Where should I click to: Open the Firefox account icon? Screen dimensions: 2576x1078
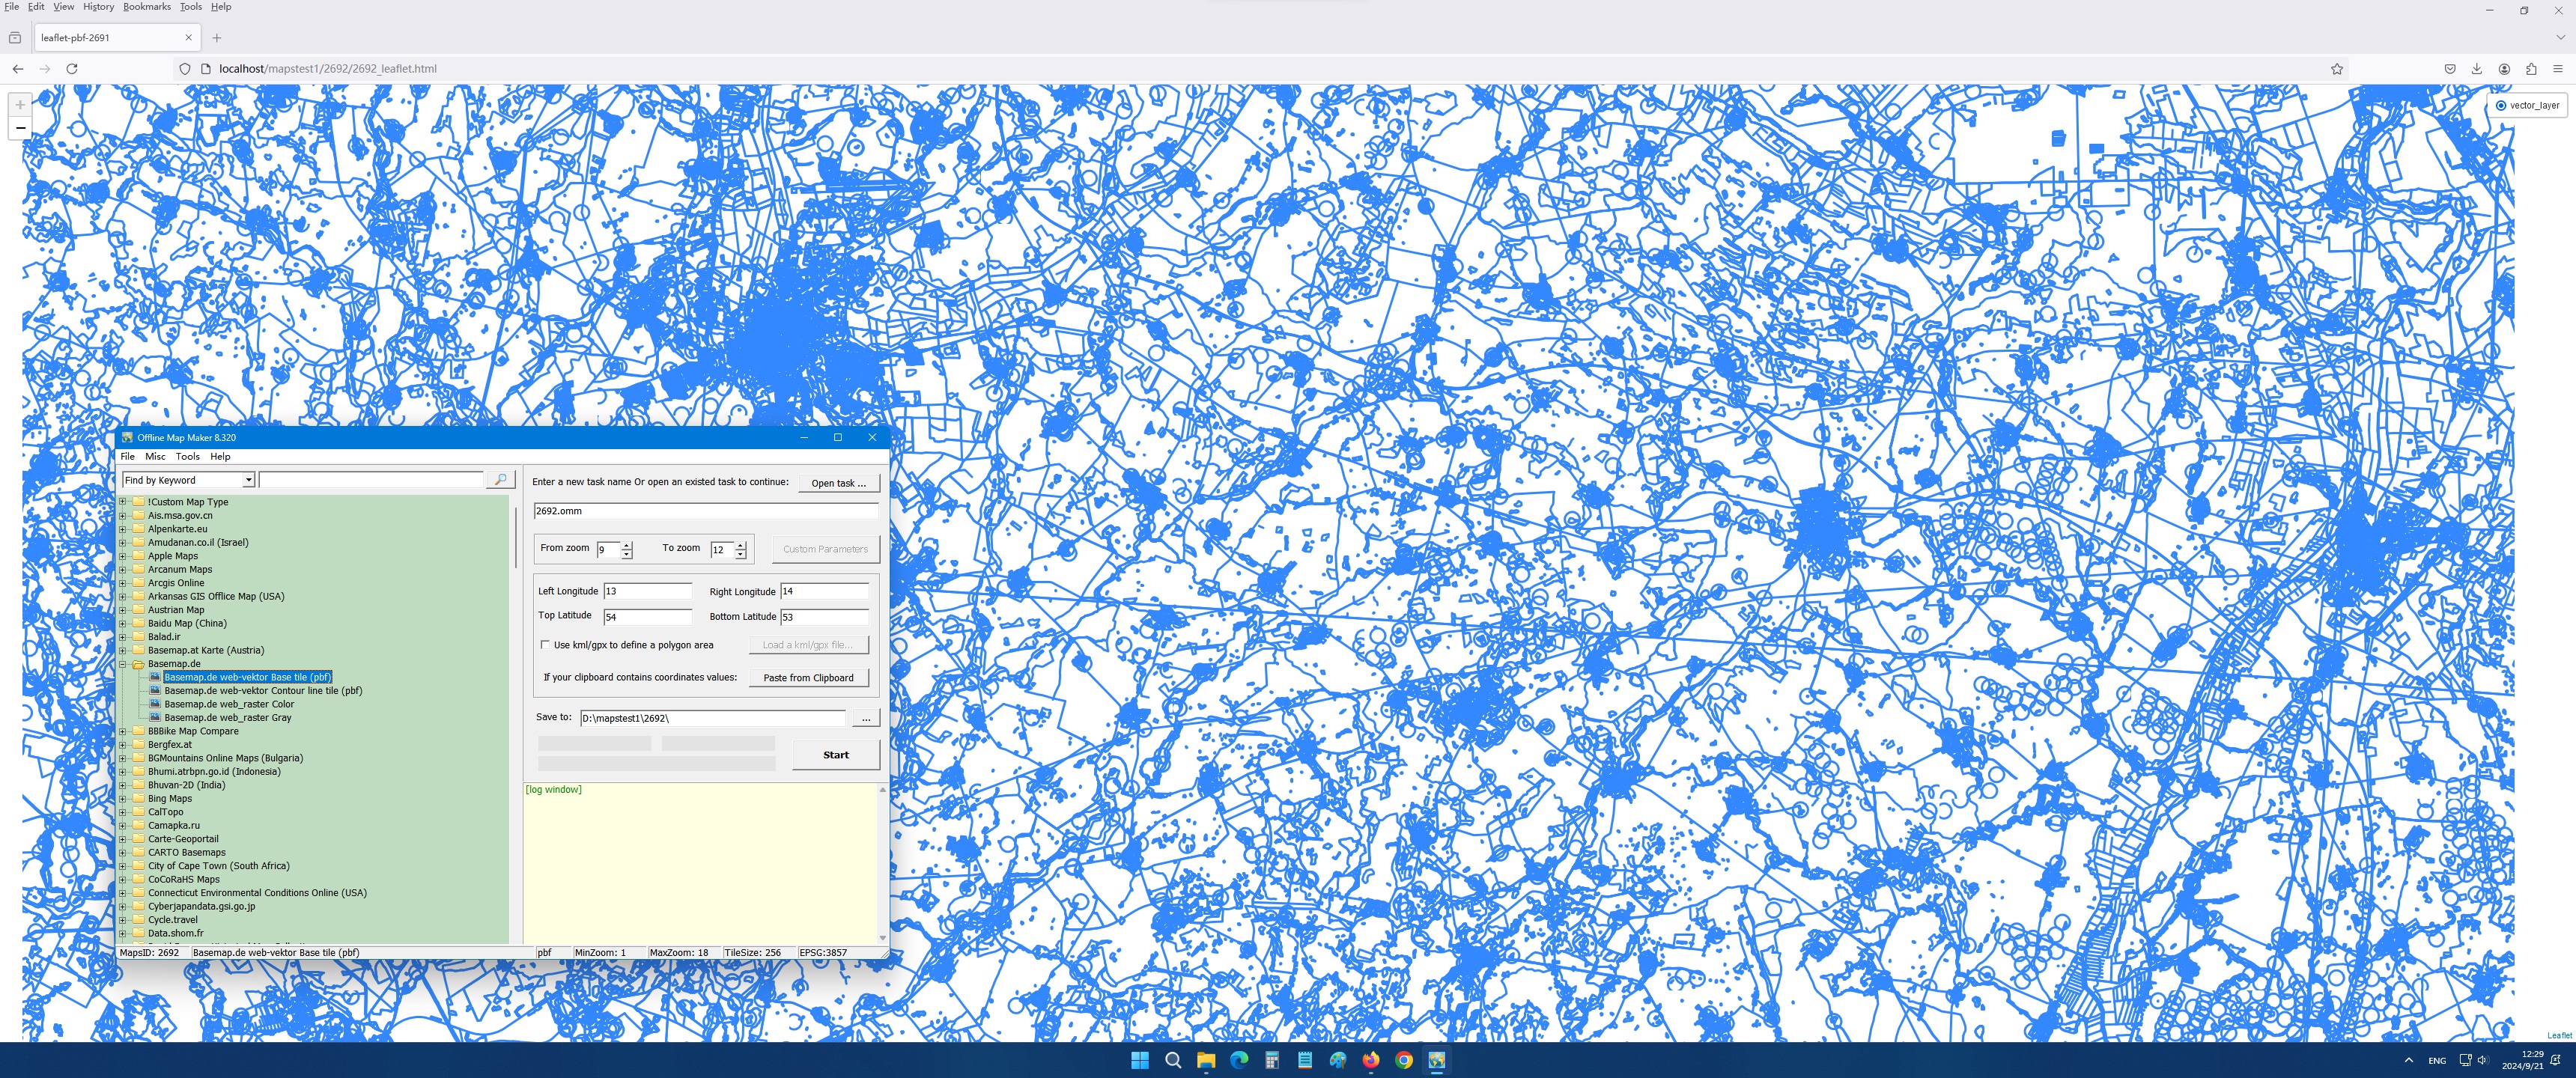[x=2504, y=69]
